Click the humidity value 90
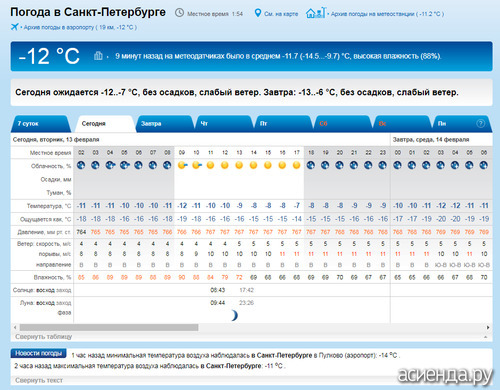This screenshot has width=500, height=390. [x=182, y=277]
